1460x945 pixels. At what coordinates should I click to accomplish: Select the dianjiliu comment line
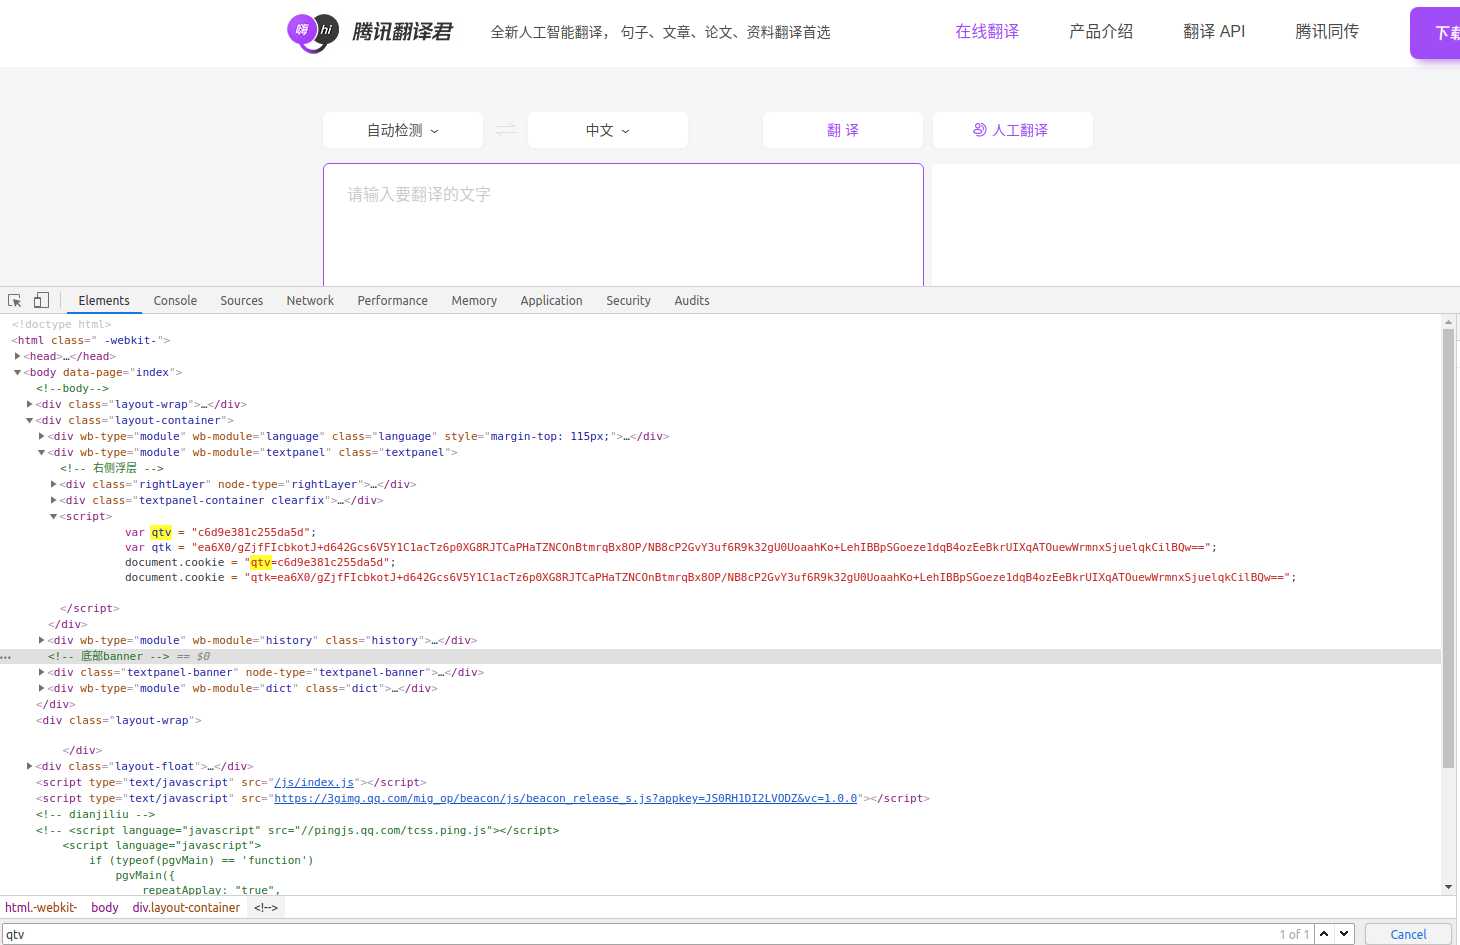click(x=95, y=814)
